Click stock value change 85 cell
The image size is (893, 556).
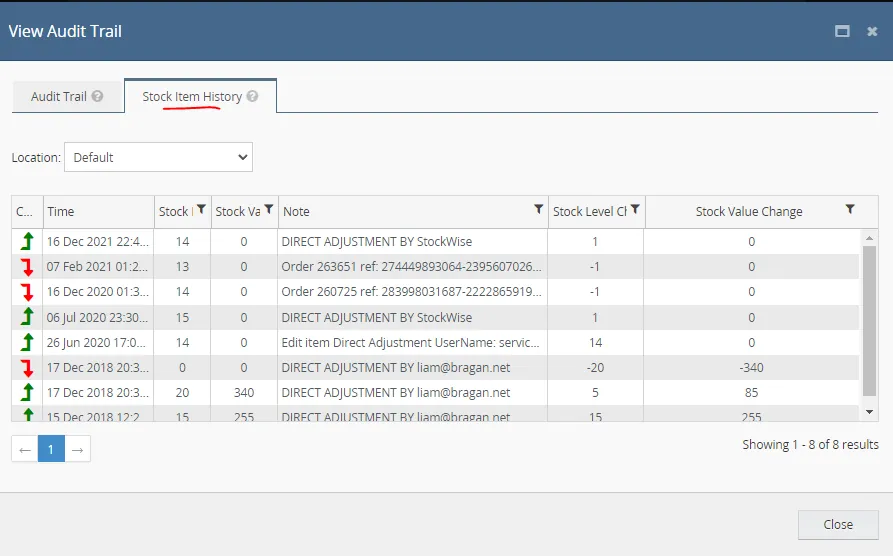751,393
